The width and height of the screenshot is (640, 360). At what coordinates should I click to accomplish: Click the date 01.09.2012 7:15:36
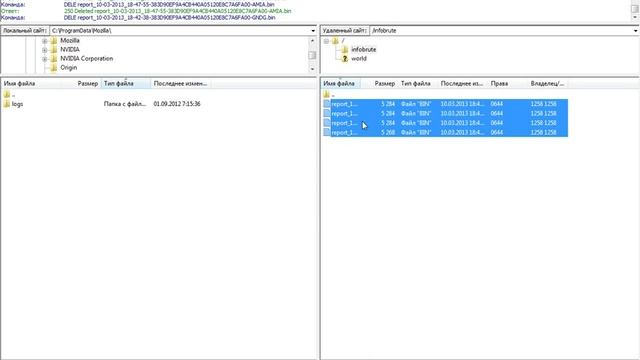coord(177,104)
